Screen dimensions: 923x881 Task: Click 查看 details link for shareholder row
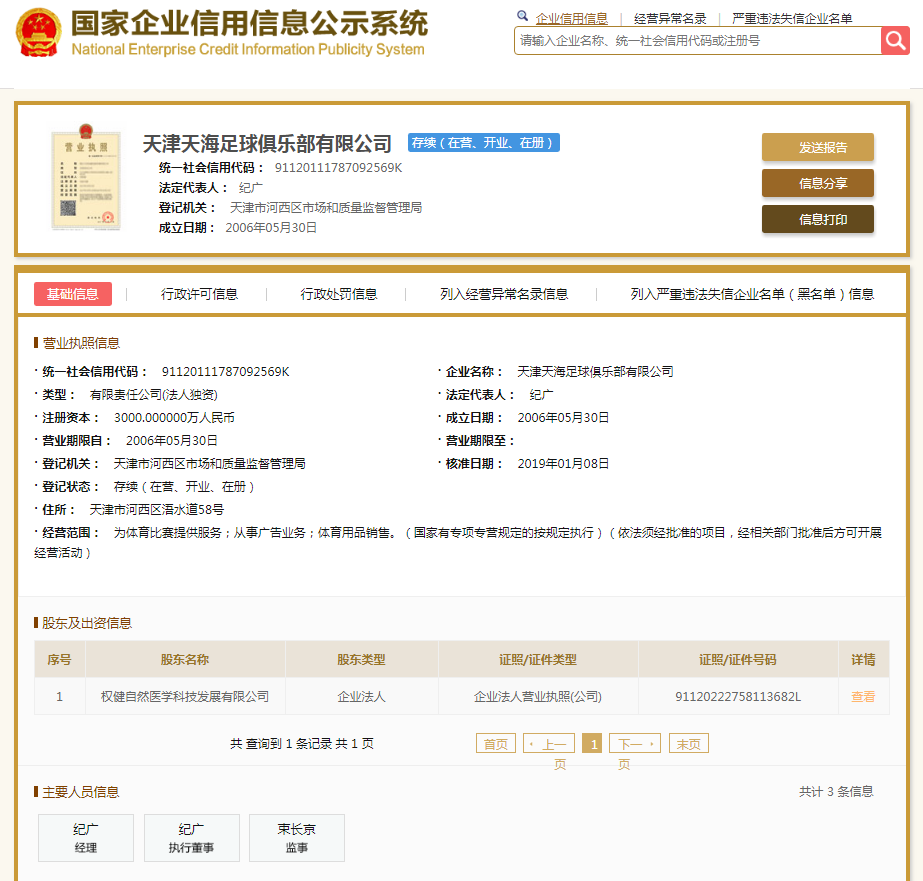coord(862,696)
